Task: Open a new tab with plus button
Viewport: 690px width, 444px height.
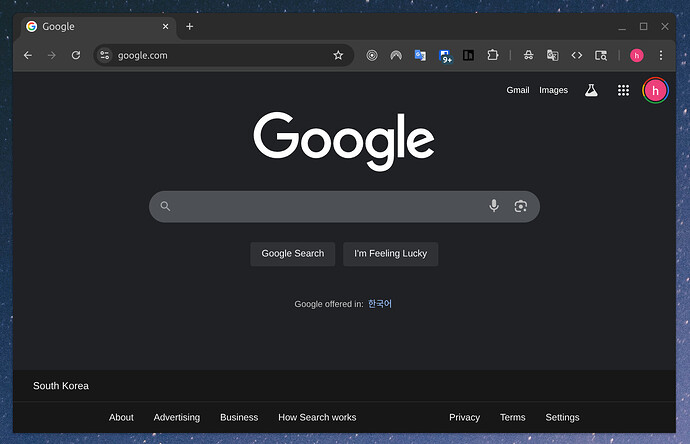Action: pos(190,27)
